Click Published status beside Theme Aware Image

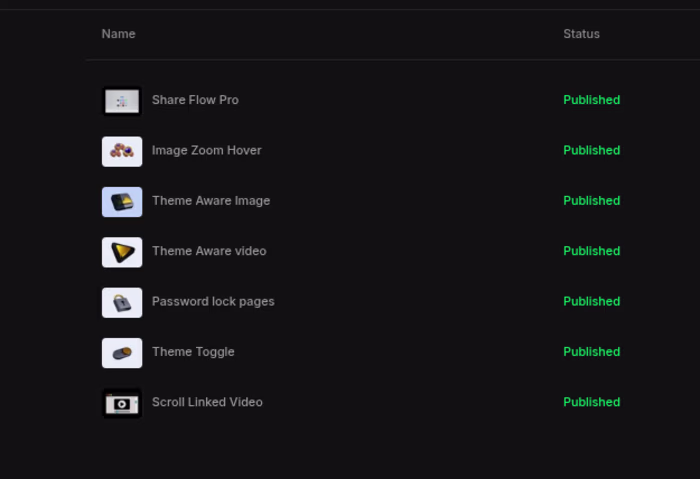coord(591,201)
